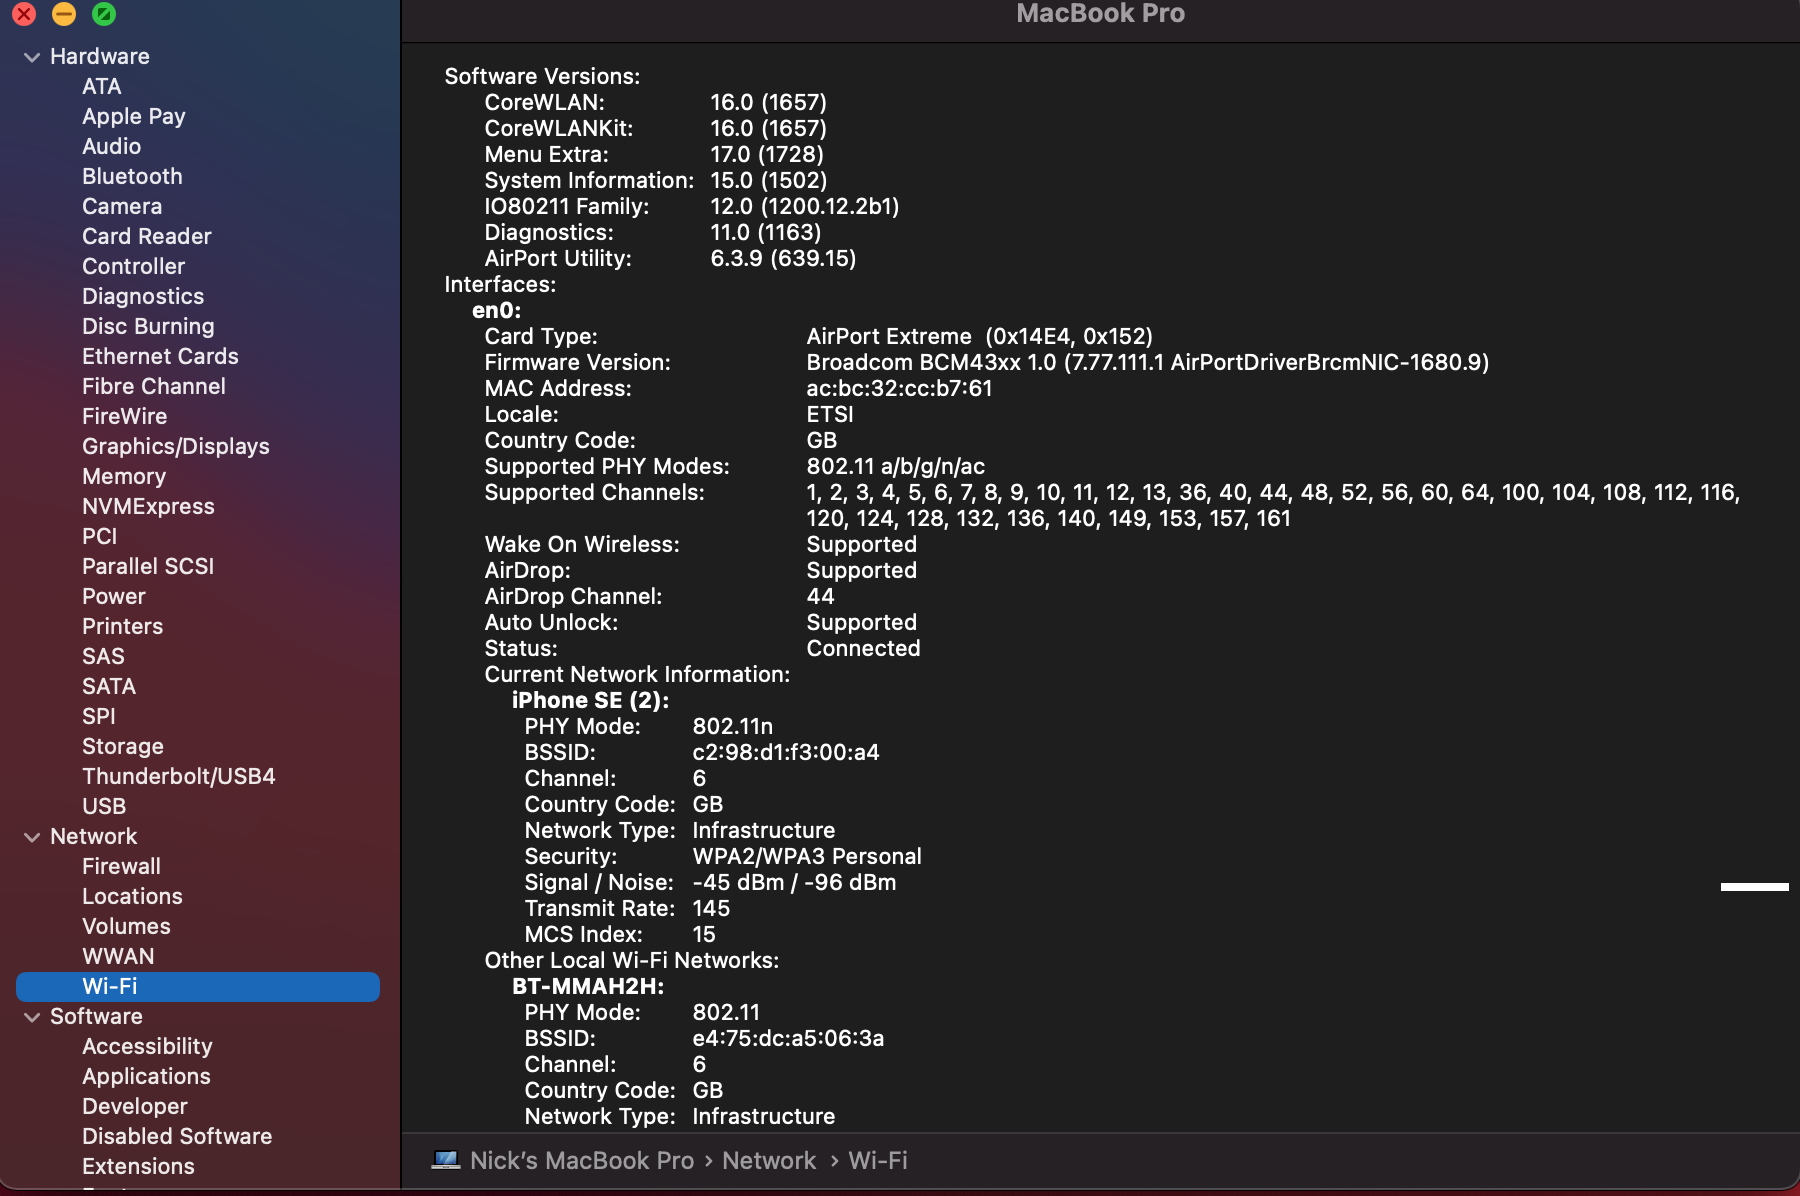This screenshot has height=1196, width=1800.
Task: Click the WPA2/WPA3 Personal security value
Action: pyautogui.click(x=807, y=857)
